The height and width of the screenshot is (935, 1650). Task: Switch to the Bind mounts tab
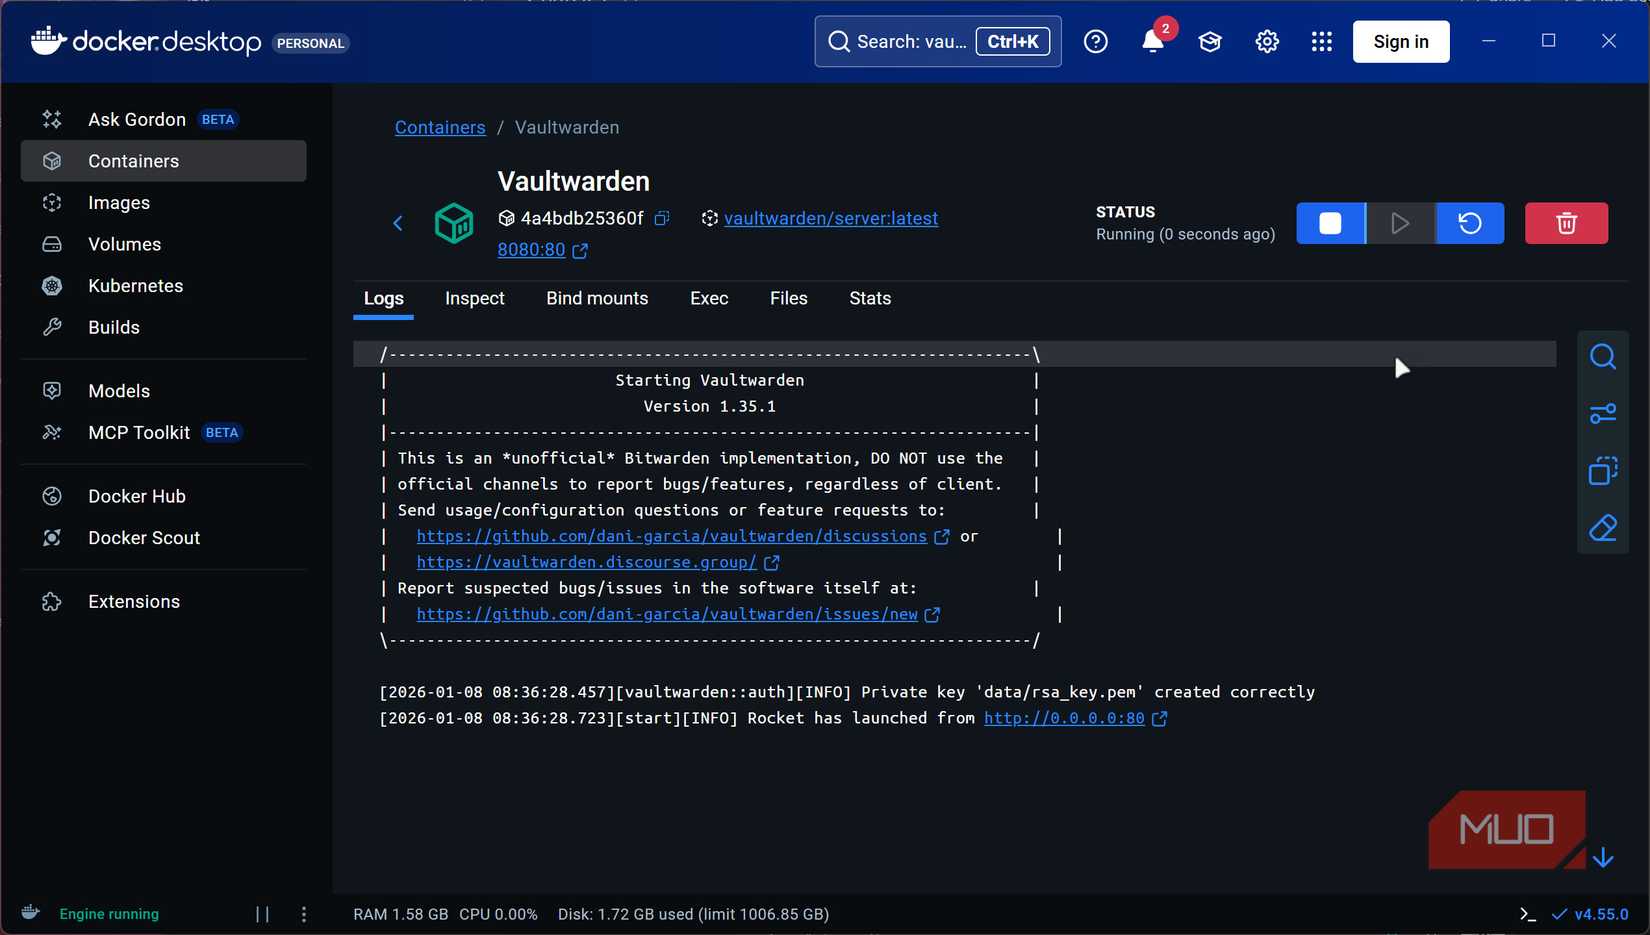pyautogui.click(x=597, y=299)
